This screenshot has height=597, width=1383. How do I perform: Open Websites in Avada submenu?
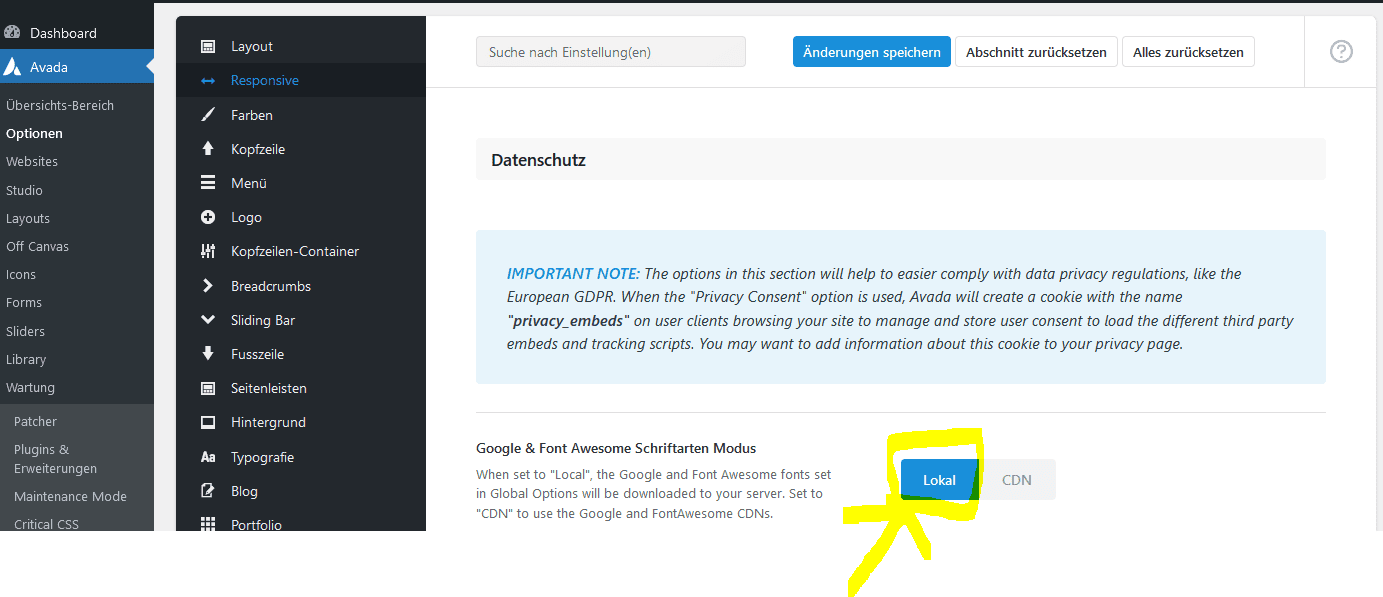32,161
